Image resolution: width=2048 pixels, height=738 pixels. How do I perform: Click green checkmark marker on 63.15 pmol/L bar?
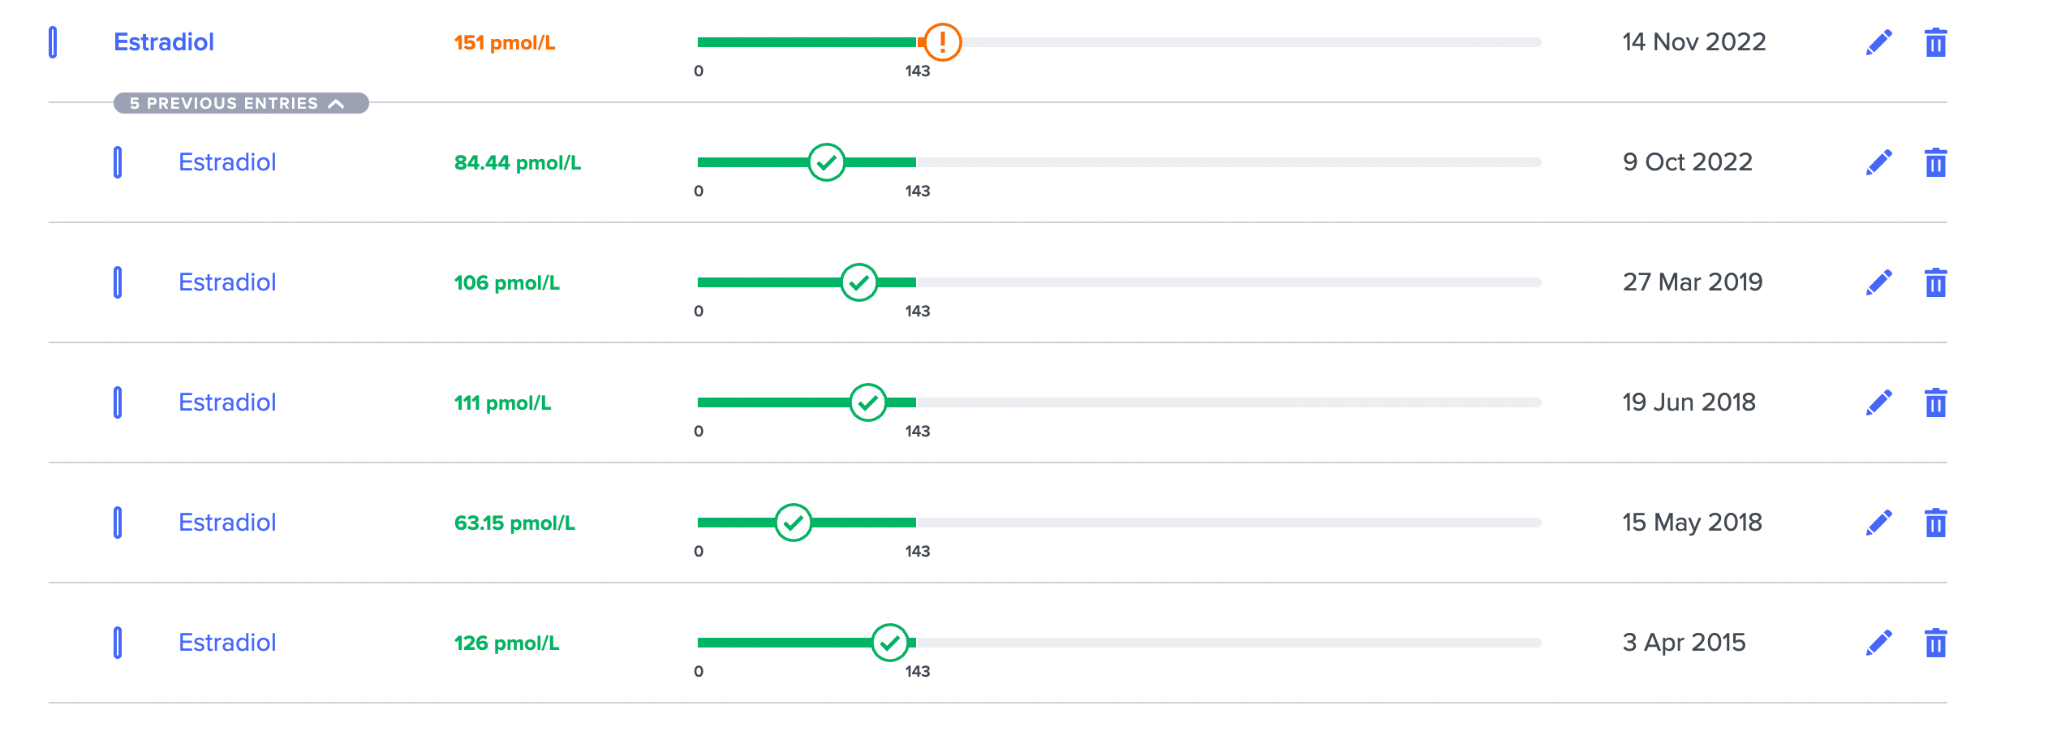[793, 522]
